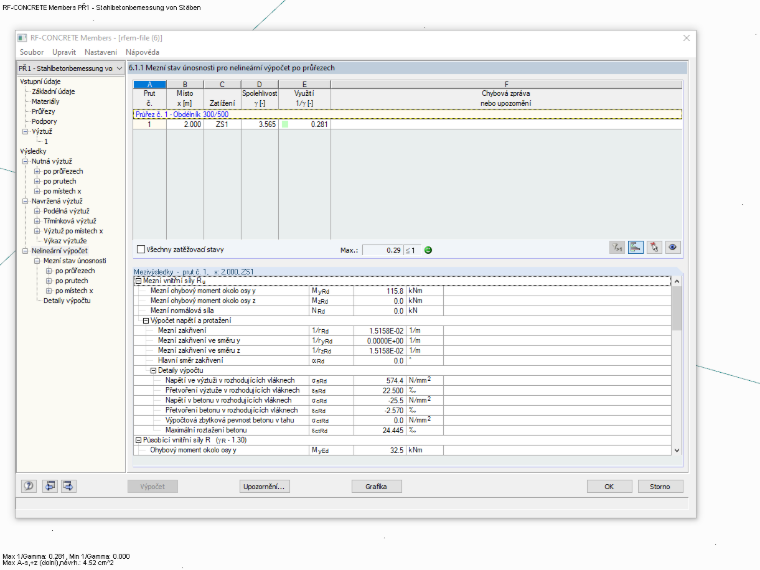This screenshot has width=760, height=570.
Task: Click the 'Upozornění...' button
Action: [x=265, y=486]
